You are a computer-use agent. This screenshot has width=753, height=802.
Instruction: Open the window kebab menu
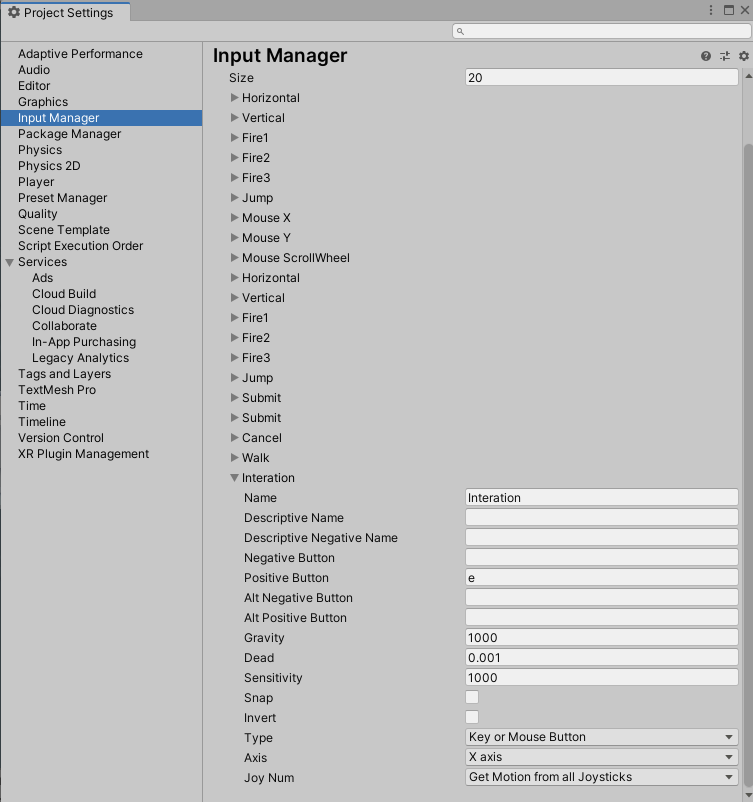pyautogui.click(x=711, y=10)
